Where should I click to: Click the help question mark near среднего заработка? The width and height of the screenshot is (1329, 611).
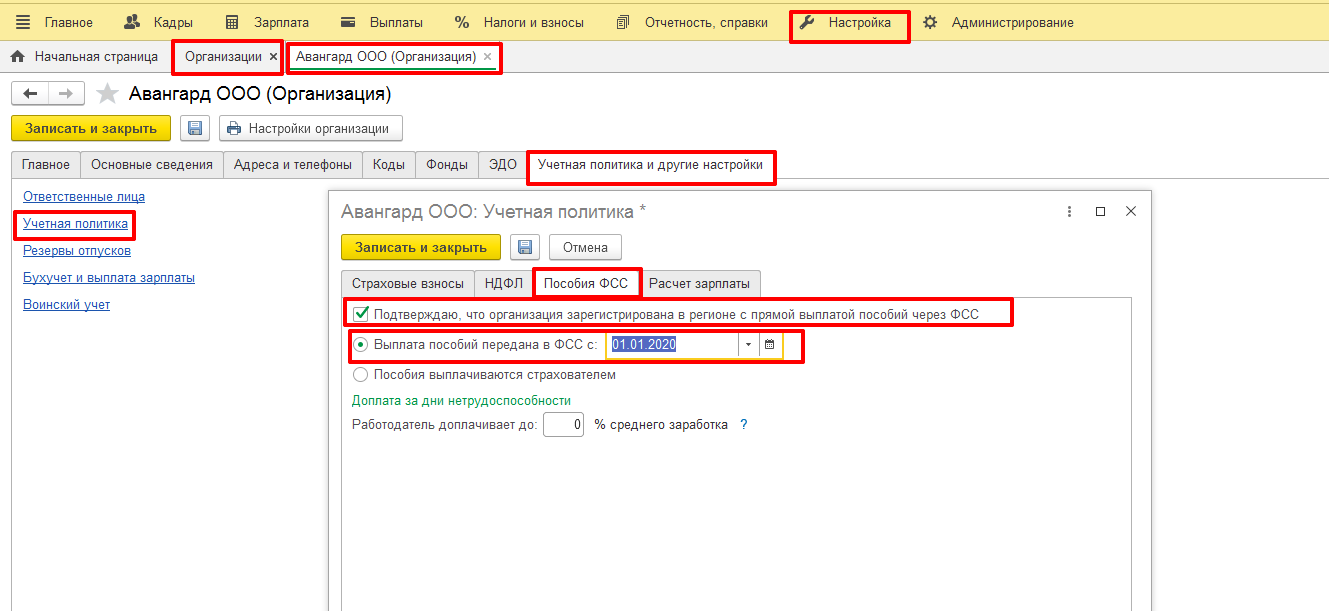[x=743, y=425]
